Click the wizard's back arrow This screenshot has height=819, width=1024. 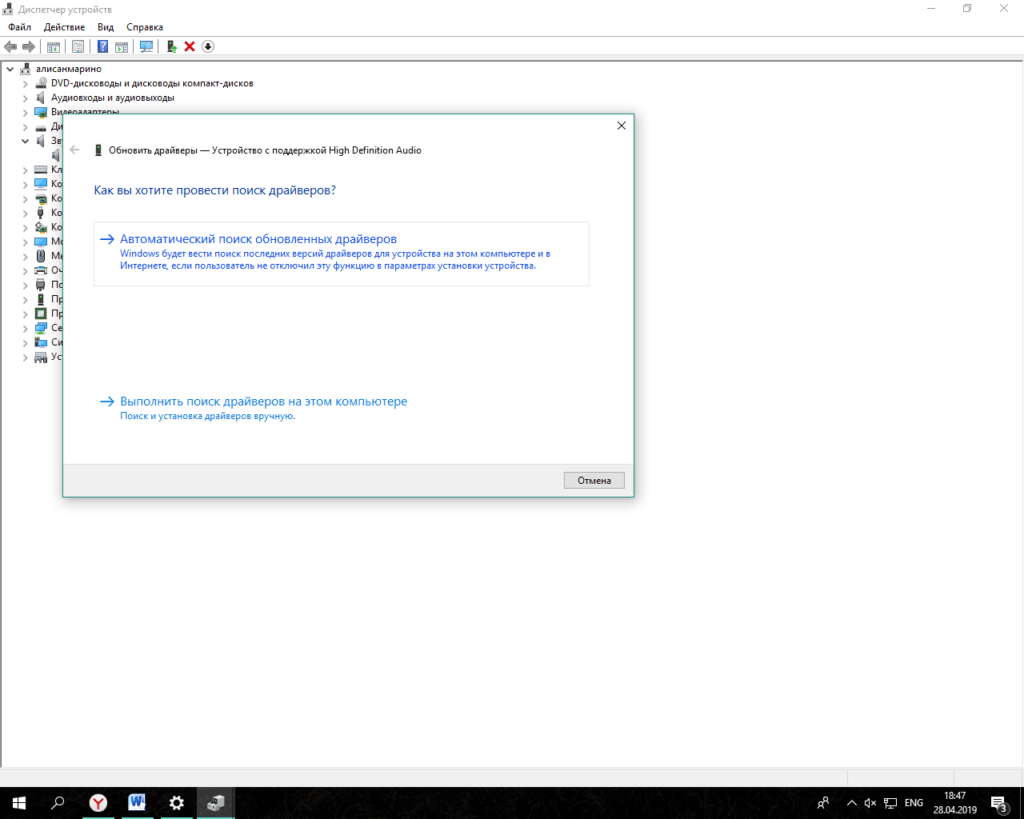(x=73, y=149)
